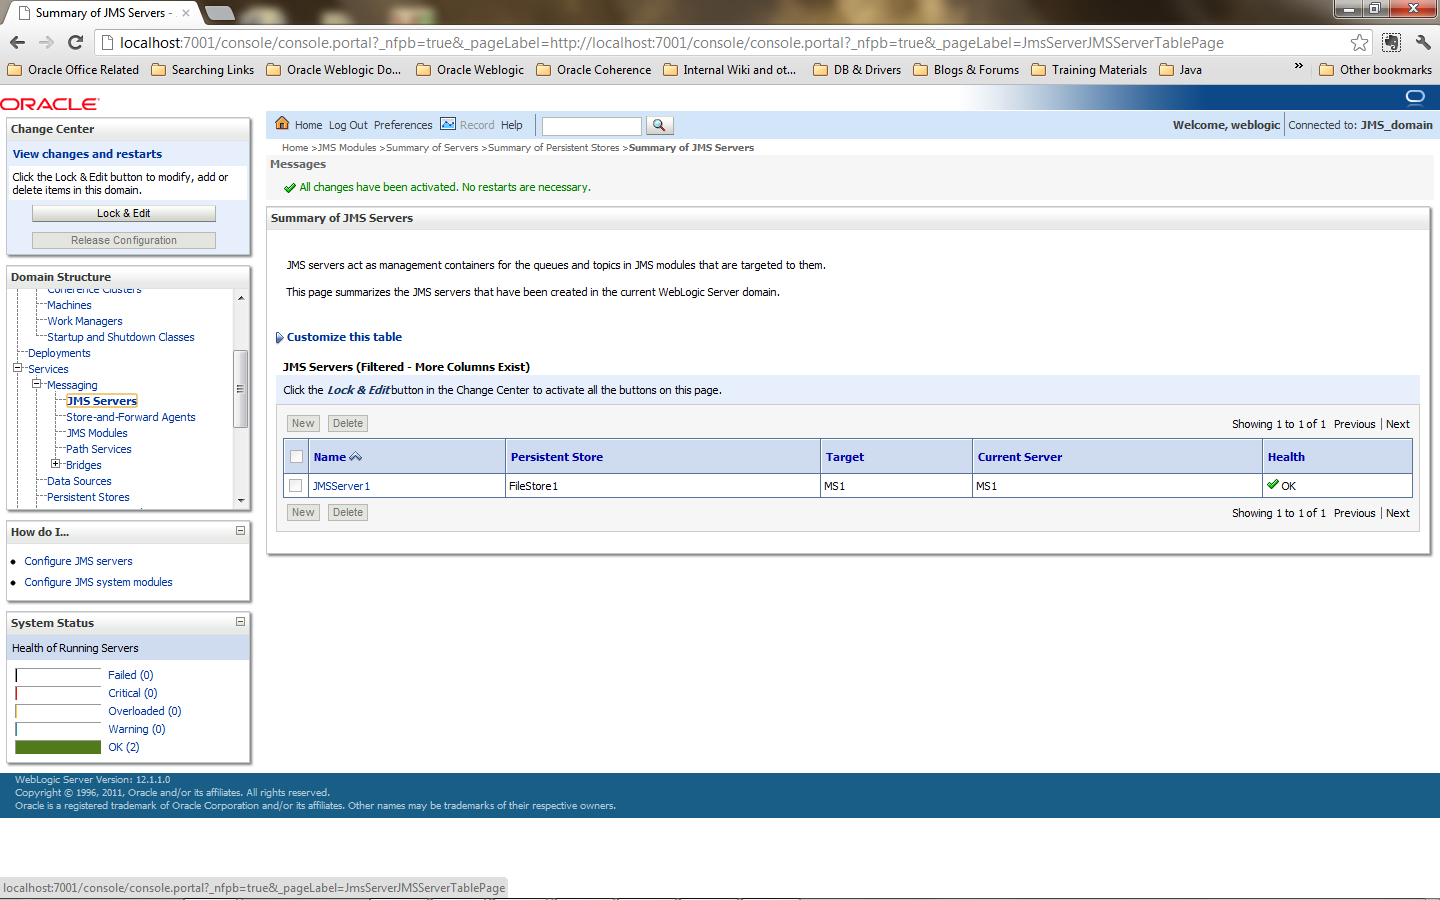The height and width of the screenshot is (900, 1440).
Task: Open the JMSServer1 configuration link
Action: 340,486
